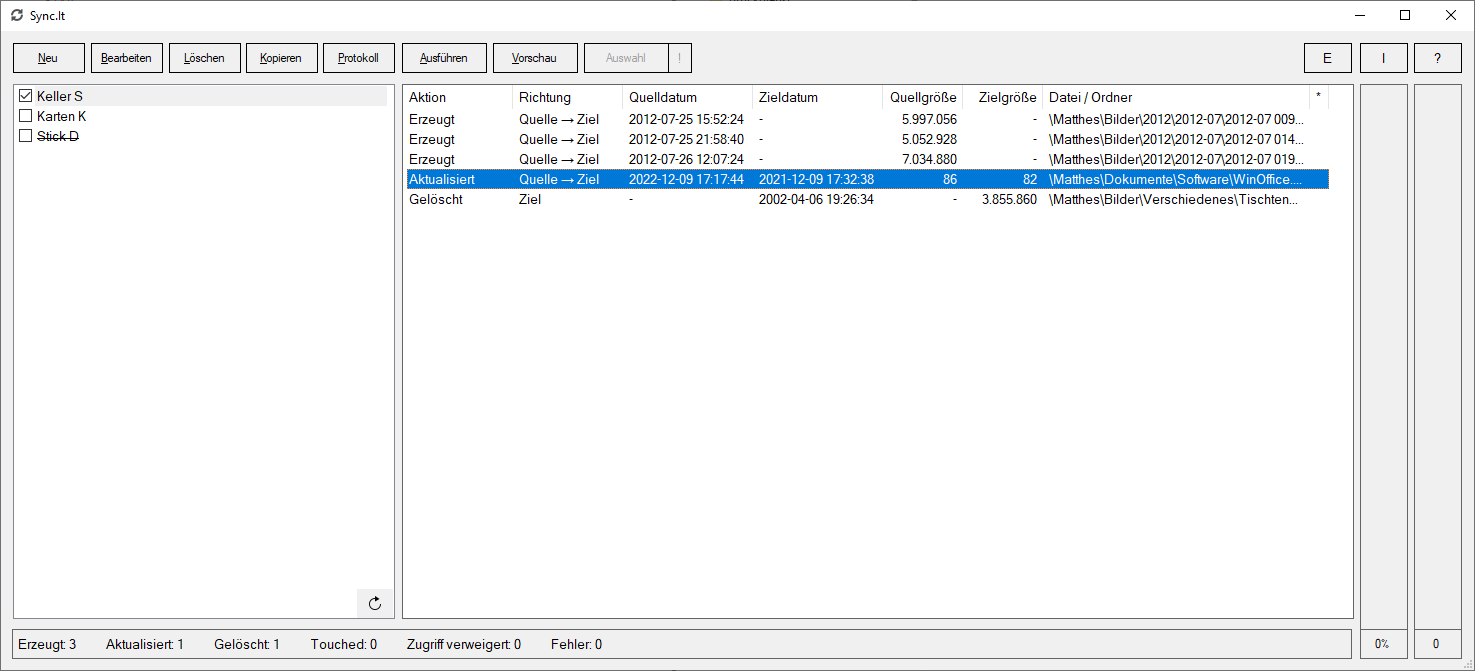
Task: Click the Touched: 0 status entry
Action: pos(344,644)
